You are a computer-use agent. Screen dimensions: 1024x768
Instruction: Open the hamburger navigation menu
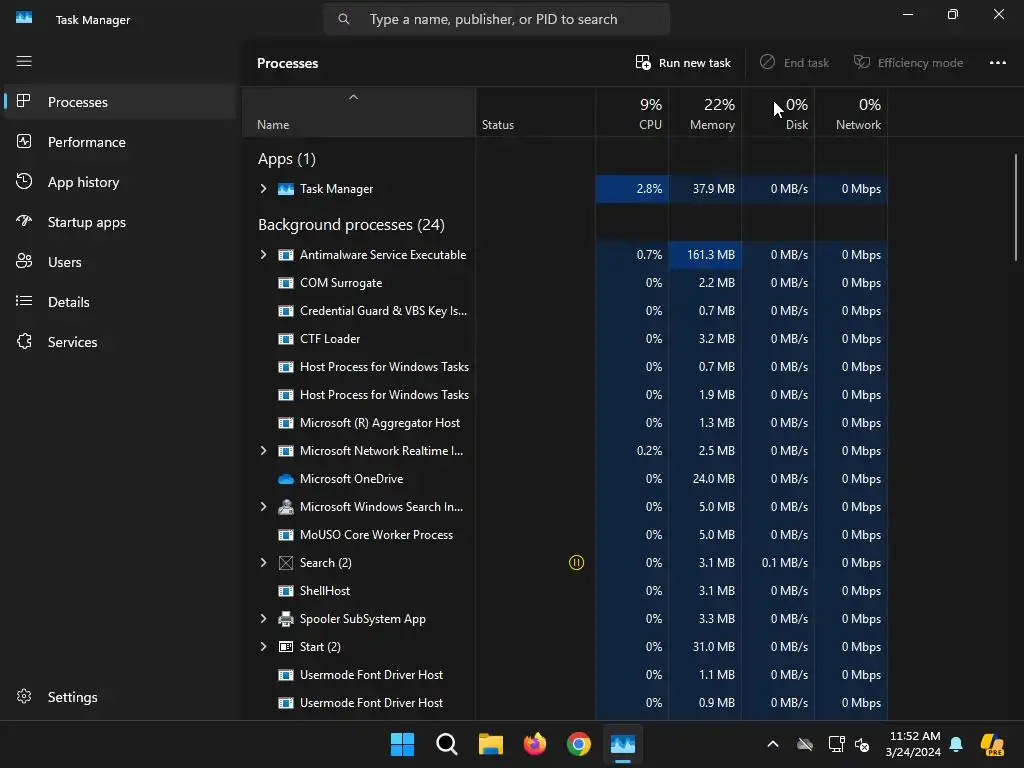[24, 61]
